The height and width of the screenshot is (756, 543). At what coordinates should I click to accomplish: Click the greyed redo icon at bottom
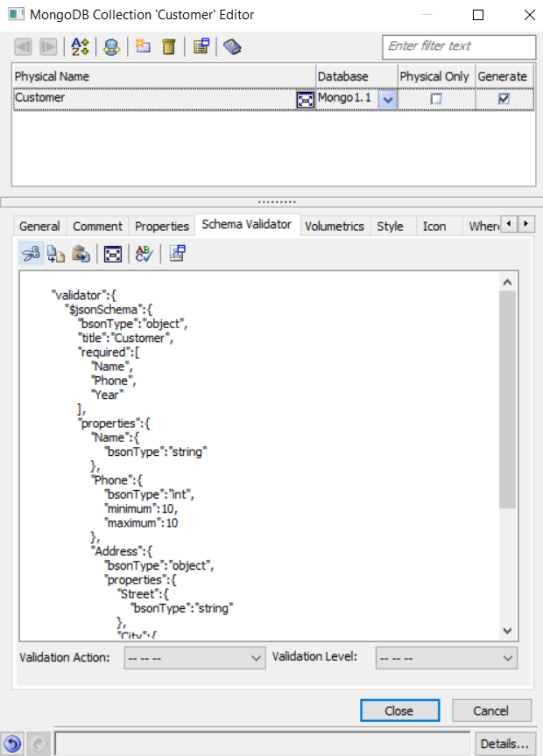click(39, 744)
